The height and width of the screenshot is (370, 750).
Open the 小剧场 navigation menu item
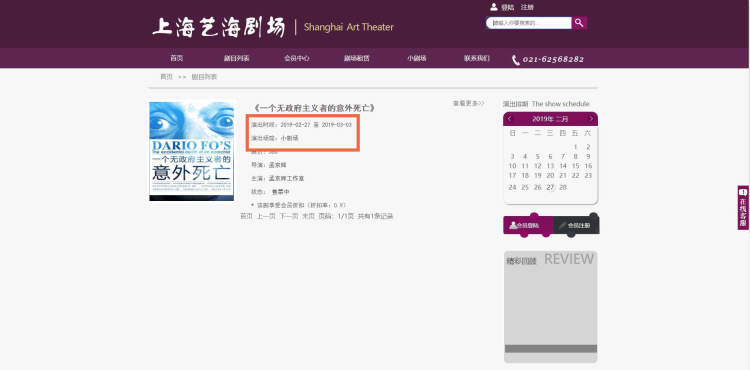(417, 58)
